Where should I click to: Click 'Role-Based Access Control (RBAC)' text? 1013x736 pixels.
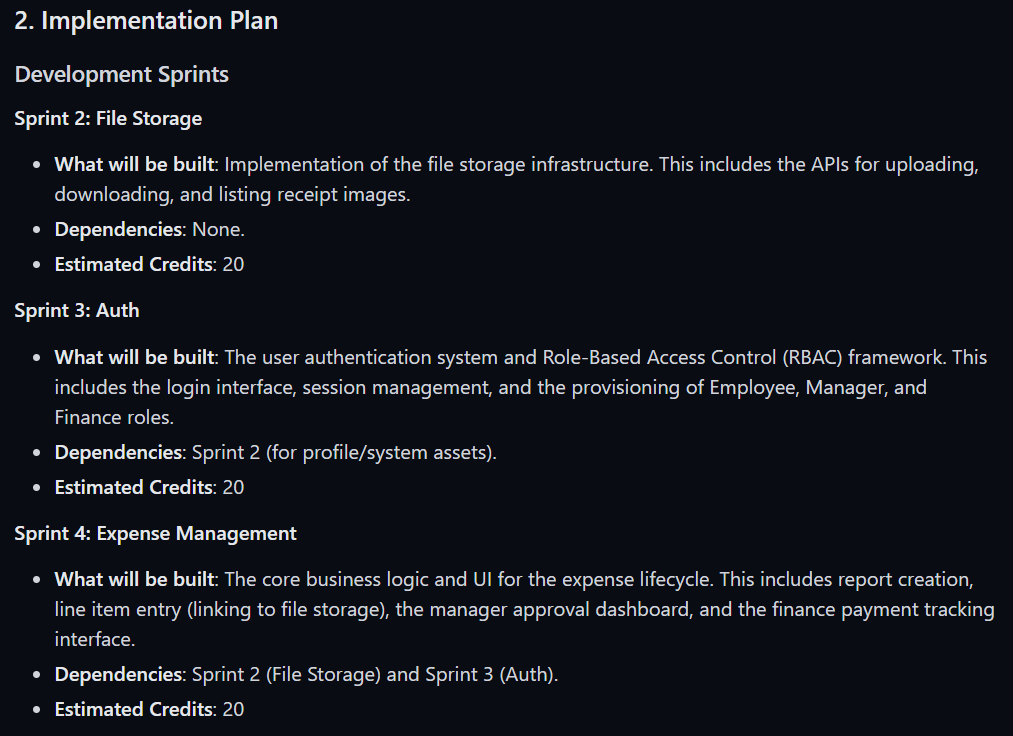tap(693, 357)
